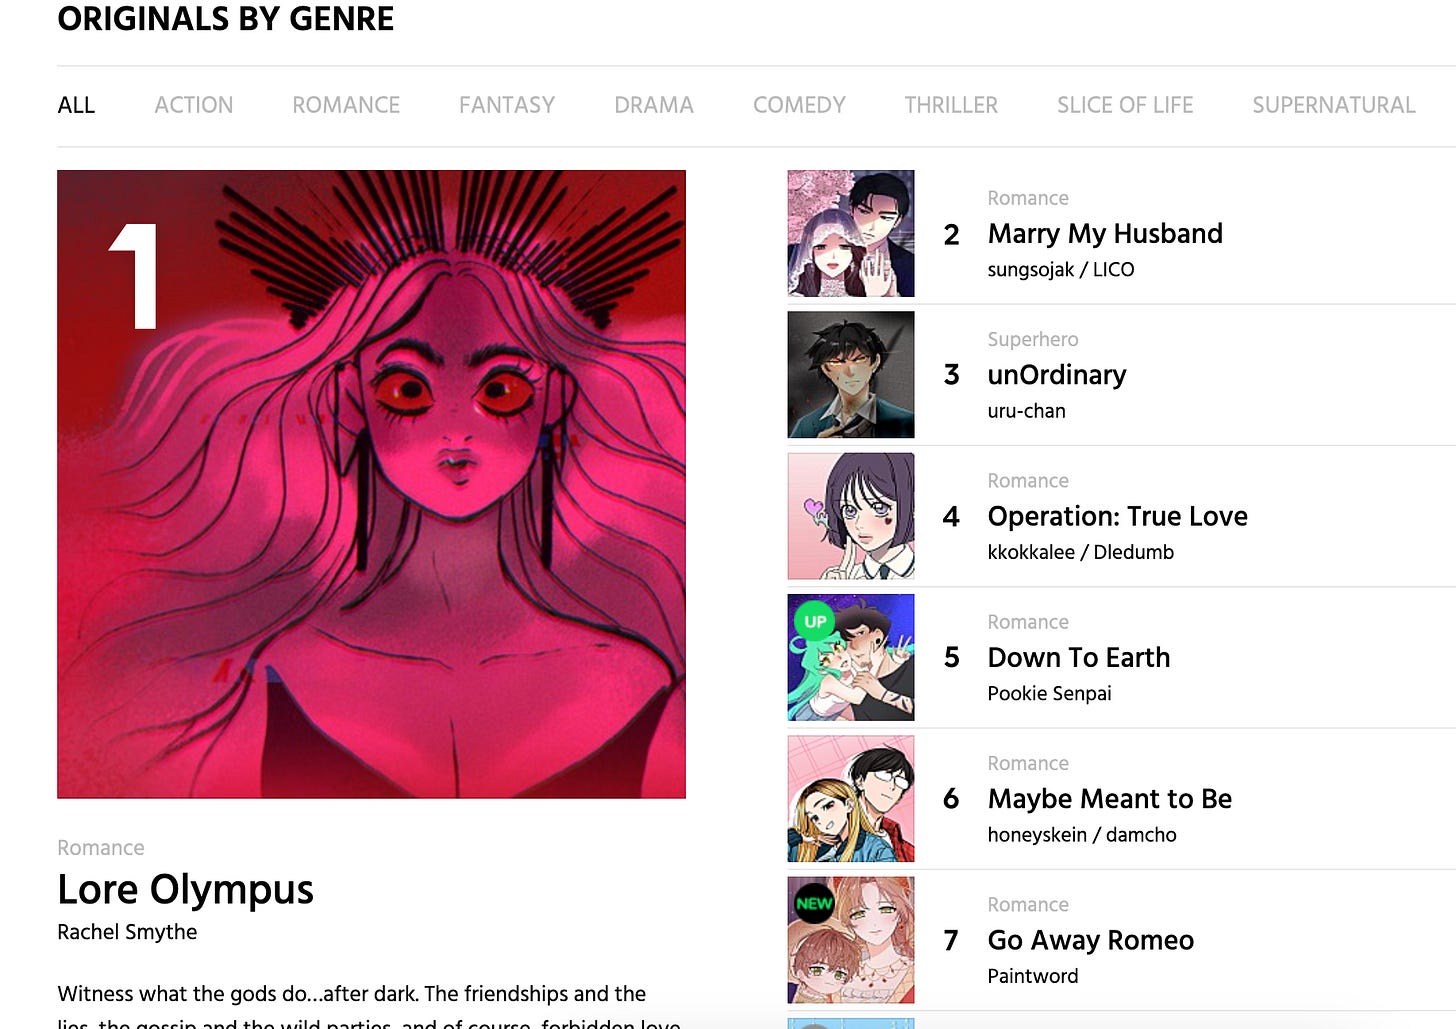Click the Romance label above Lore Olympus
The width and height of the screenshot is (1456, 1029).
pyautogui.click(x=100, y=848)
